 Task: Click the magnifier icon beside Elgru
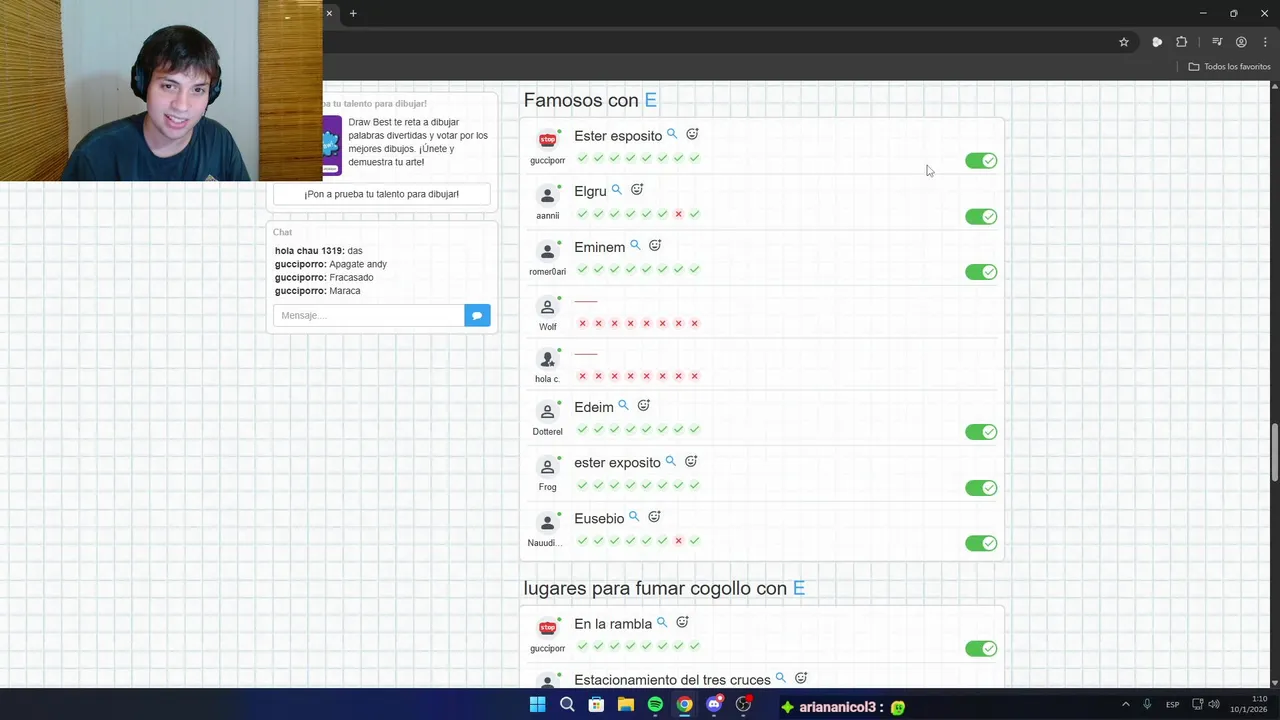tap(617, 190)
